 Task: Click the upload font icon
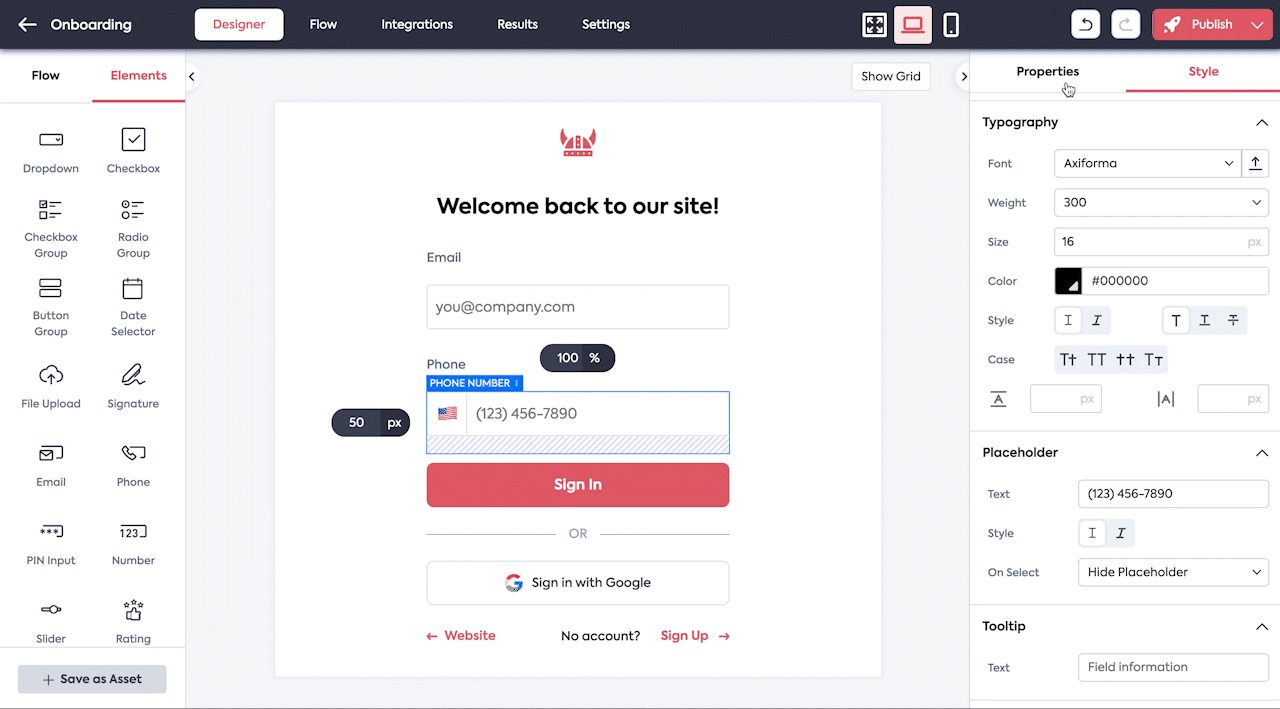(1255, 163)
